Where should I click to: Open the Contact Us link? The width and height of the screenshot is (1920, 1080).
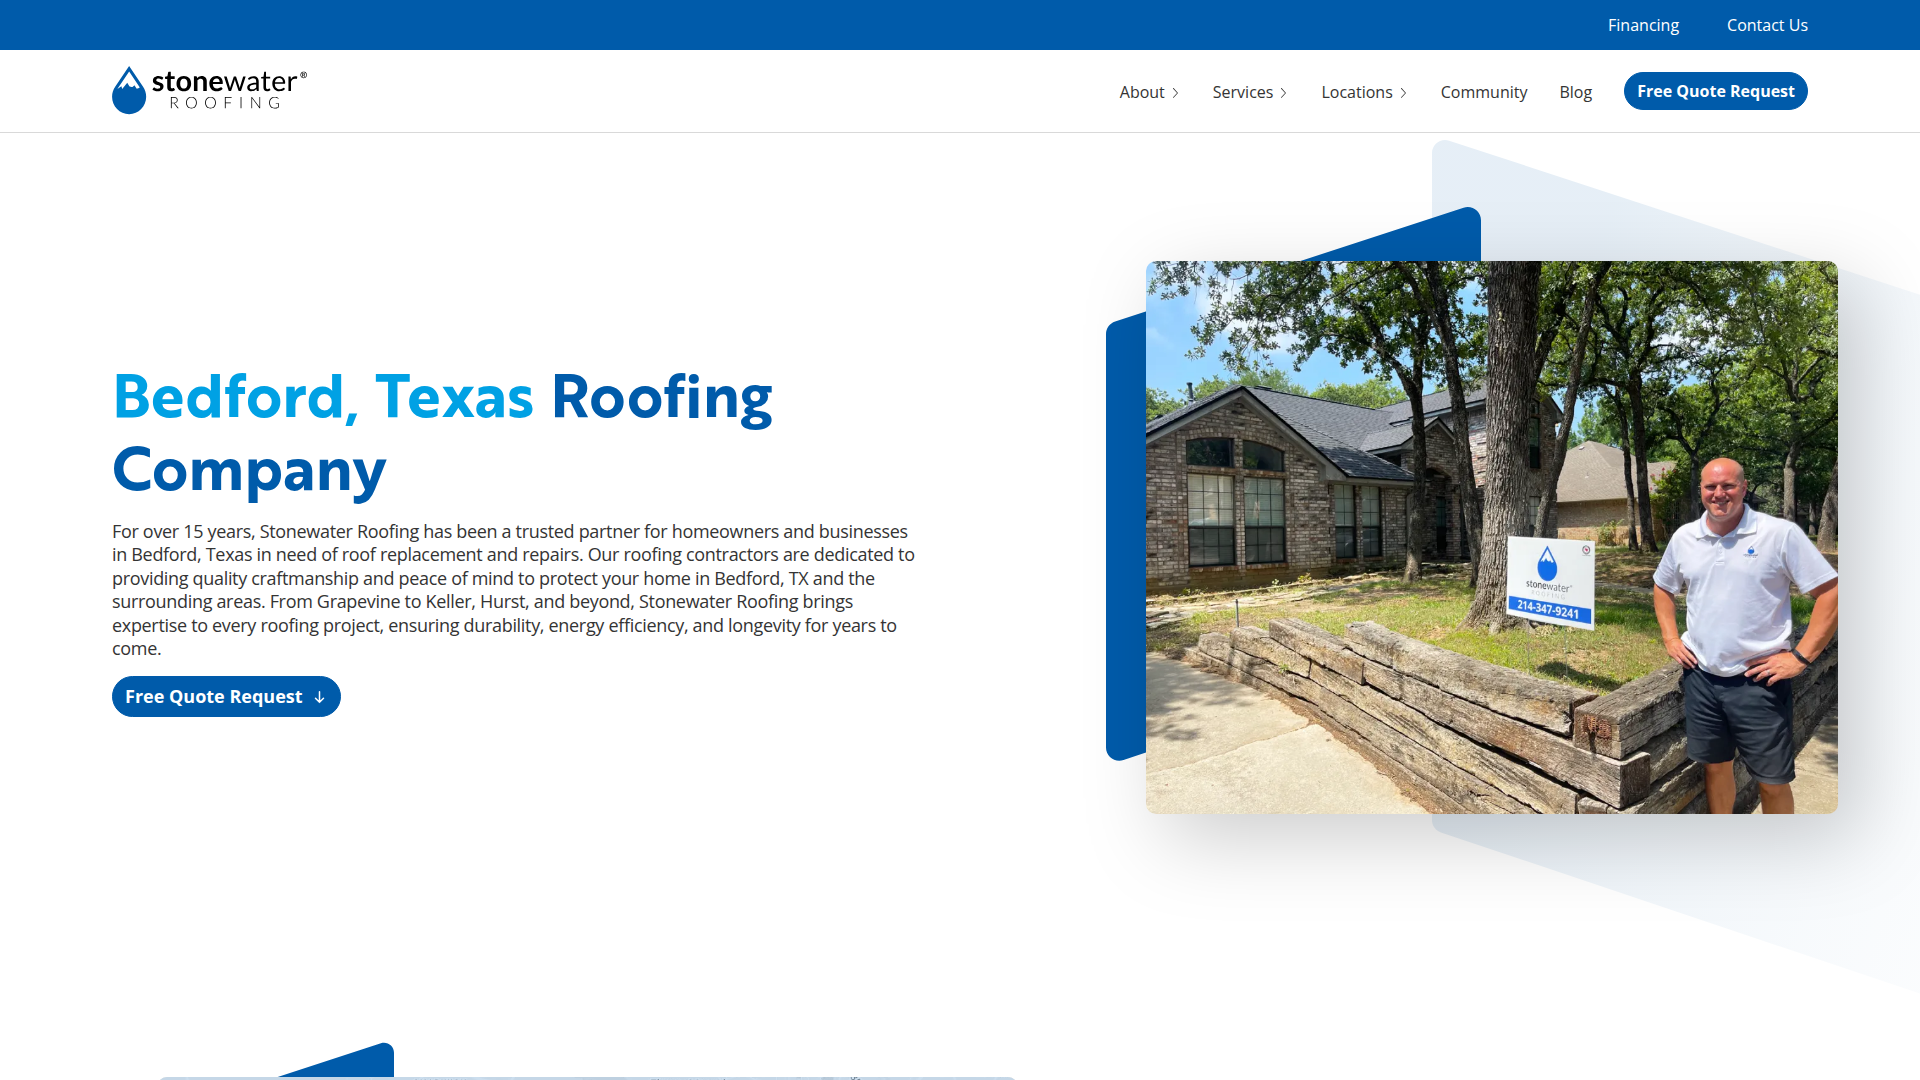[x=1767, y=25]
